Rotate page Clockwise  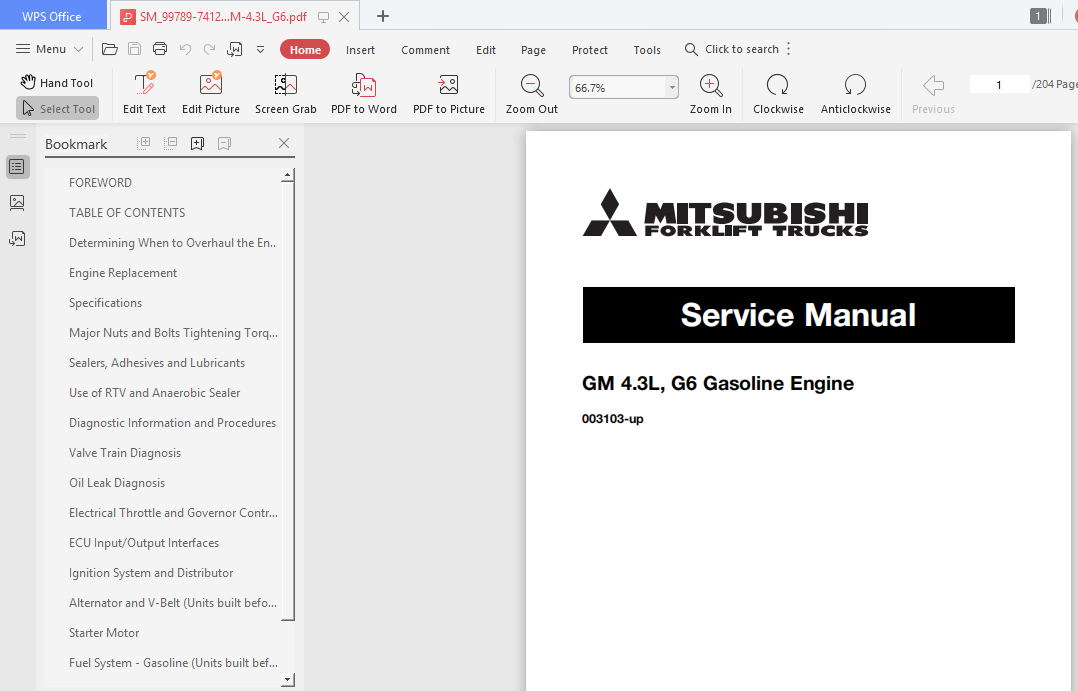778,93
